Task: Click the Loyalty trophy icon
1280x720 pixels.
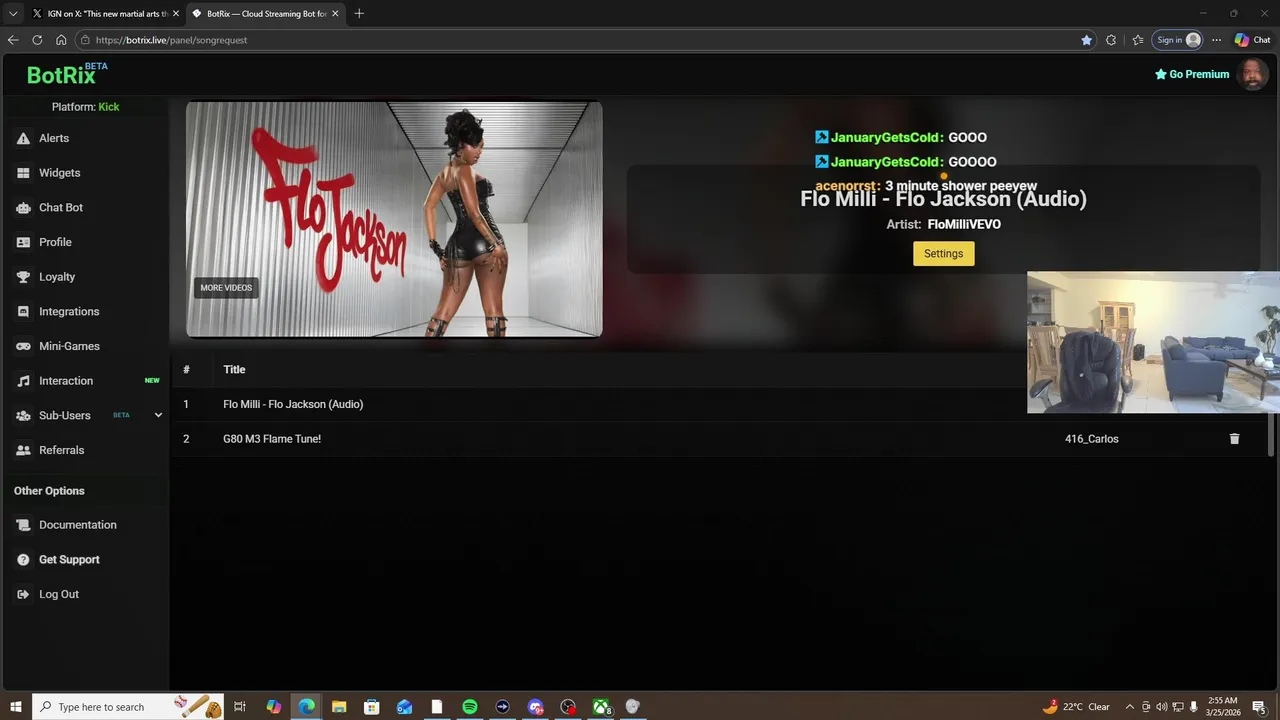Action: coord(23,277)
